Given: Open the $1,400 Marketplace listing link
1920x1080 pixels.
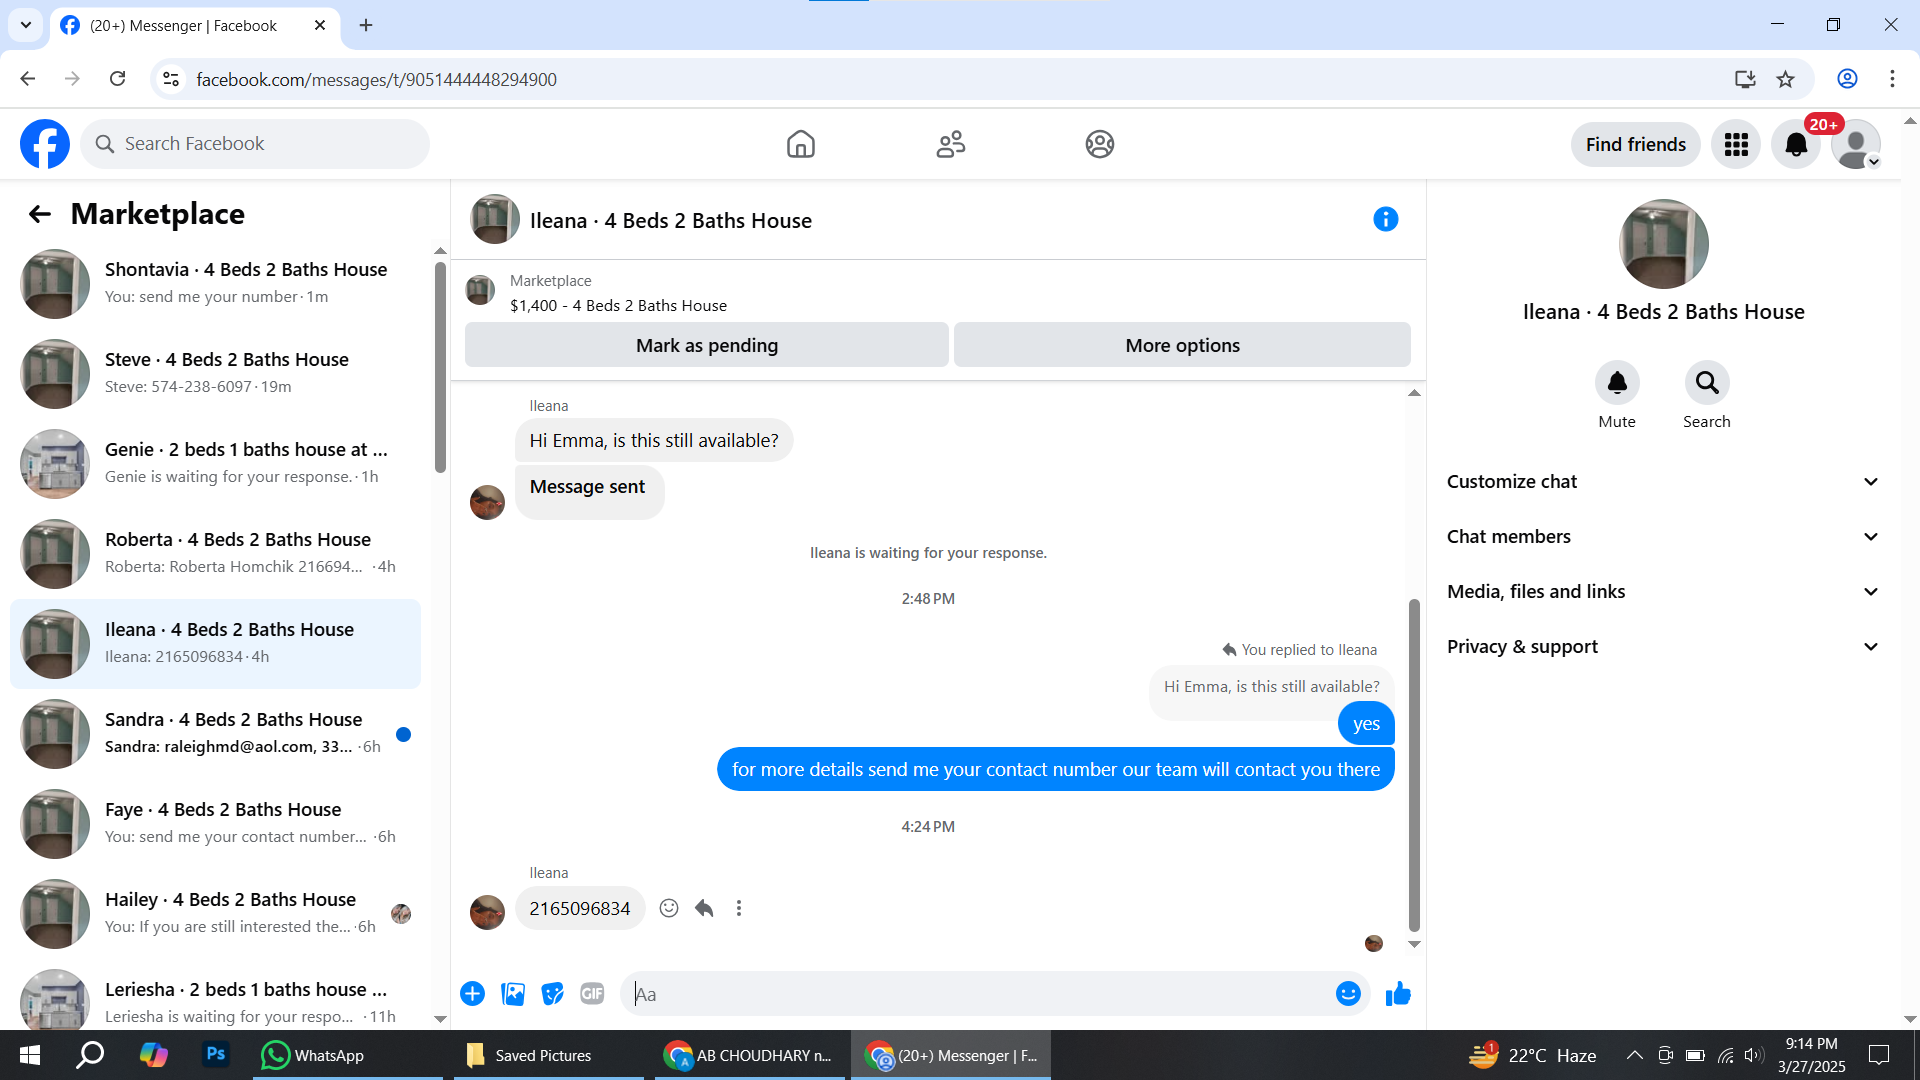Looking at the screenshot, I should (618, 305).
